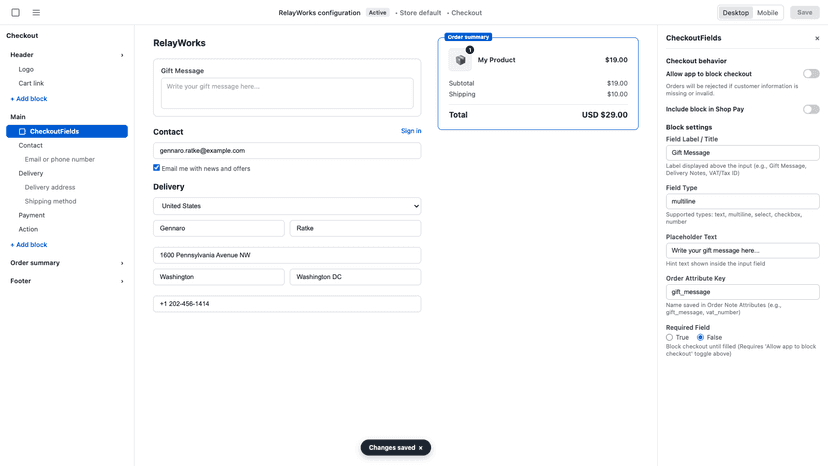Toggle Include block in Shop Pay
Viewport: 828px width, 466px height.
click(x=811, y=109)
